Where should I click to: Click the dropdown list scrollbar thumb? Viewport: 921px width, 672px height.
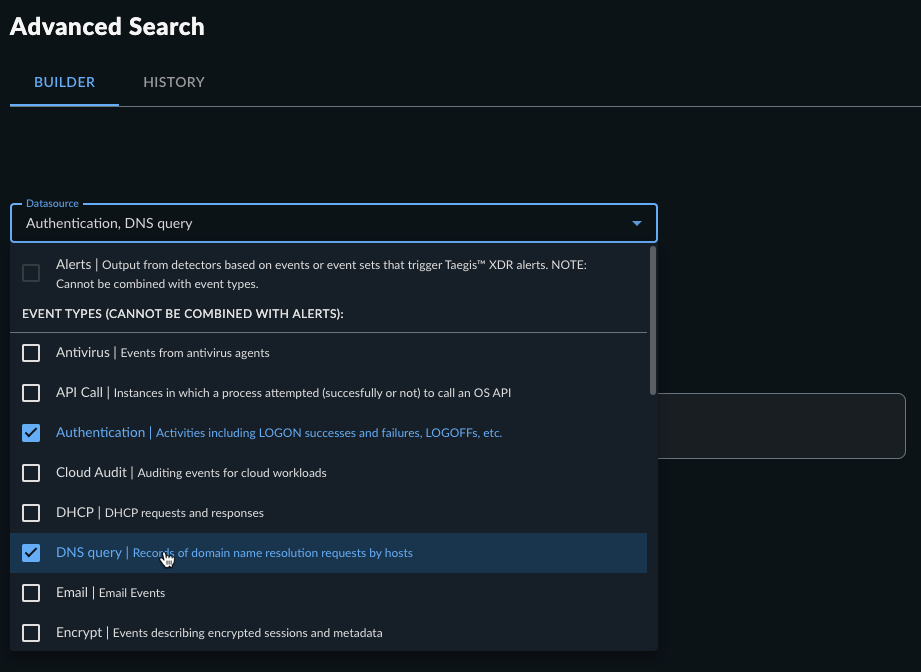pos(653,321)
